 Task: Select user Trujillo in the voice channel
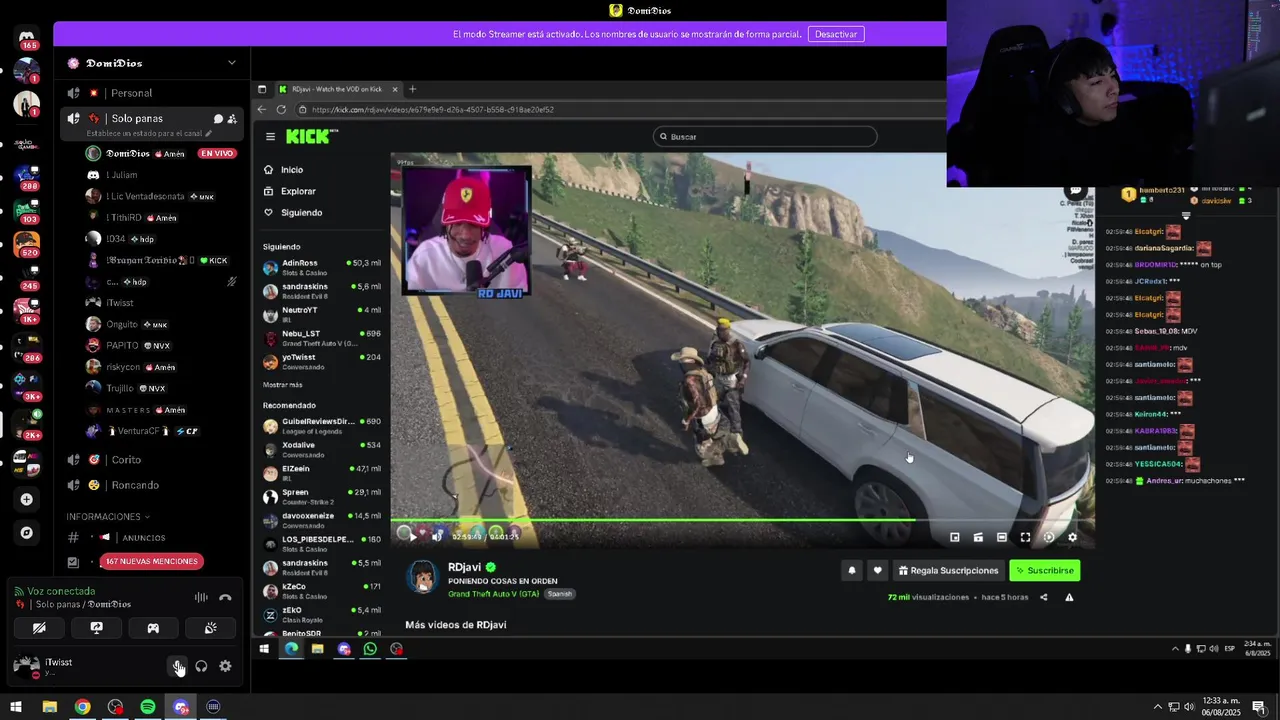pos(162,388)
